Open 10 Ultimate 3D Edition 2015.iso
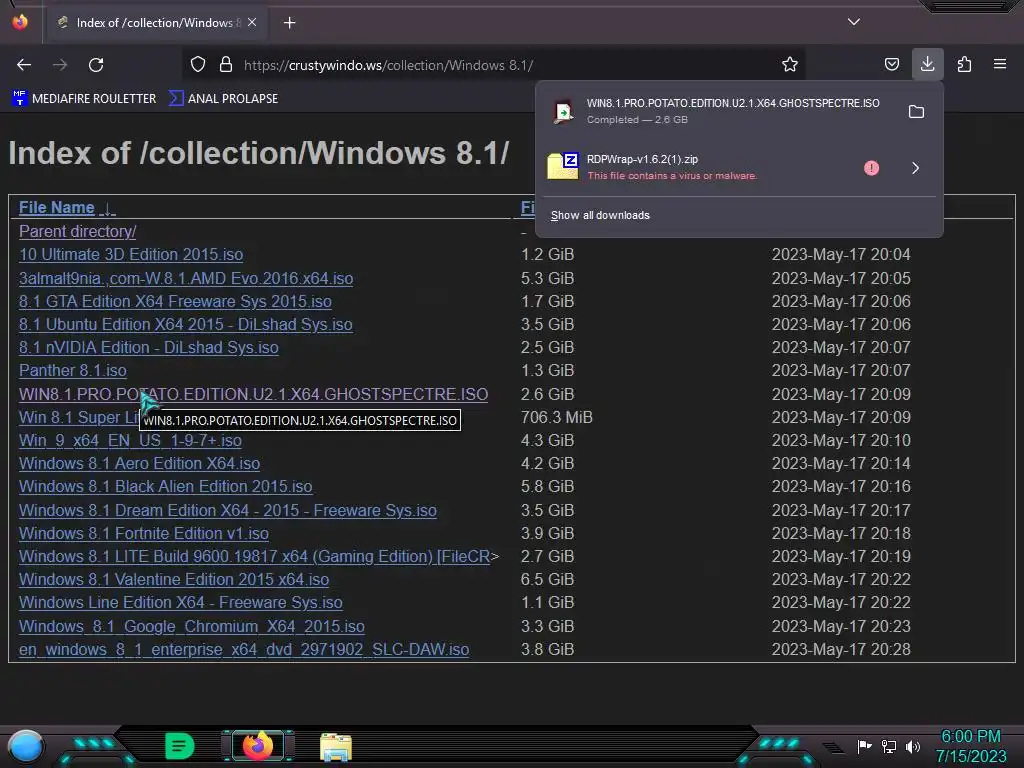 tap(131, 254)
